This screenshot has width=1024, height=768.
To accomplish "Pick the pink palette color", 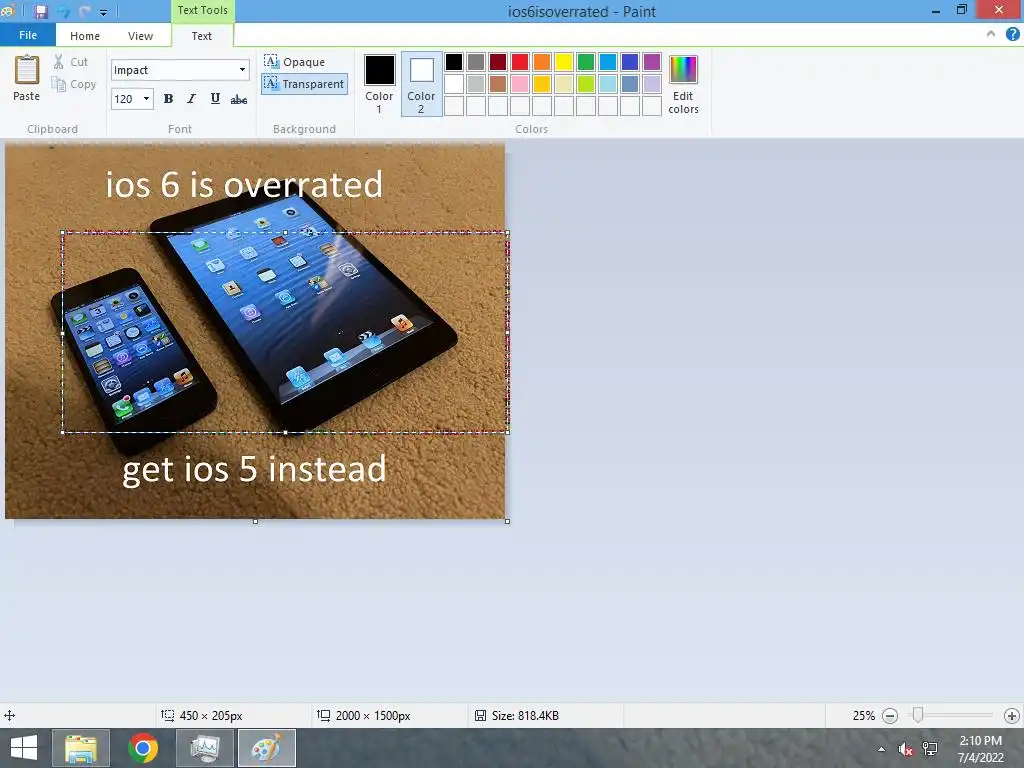I will [520, 84].
